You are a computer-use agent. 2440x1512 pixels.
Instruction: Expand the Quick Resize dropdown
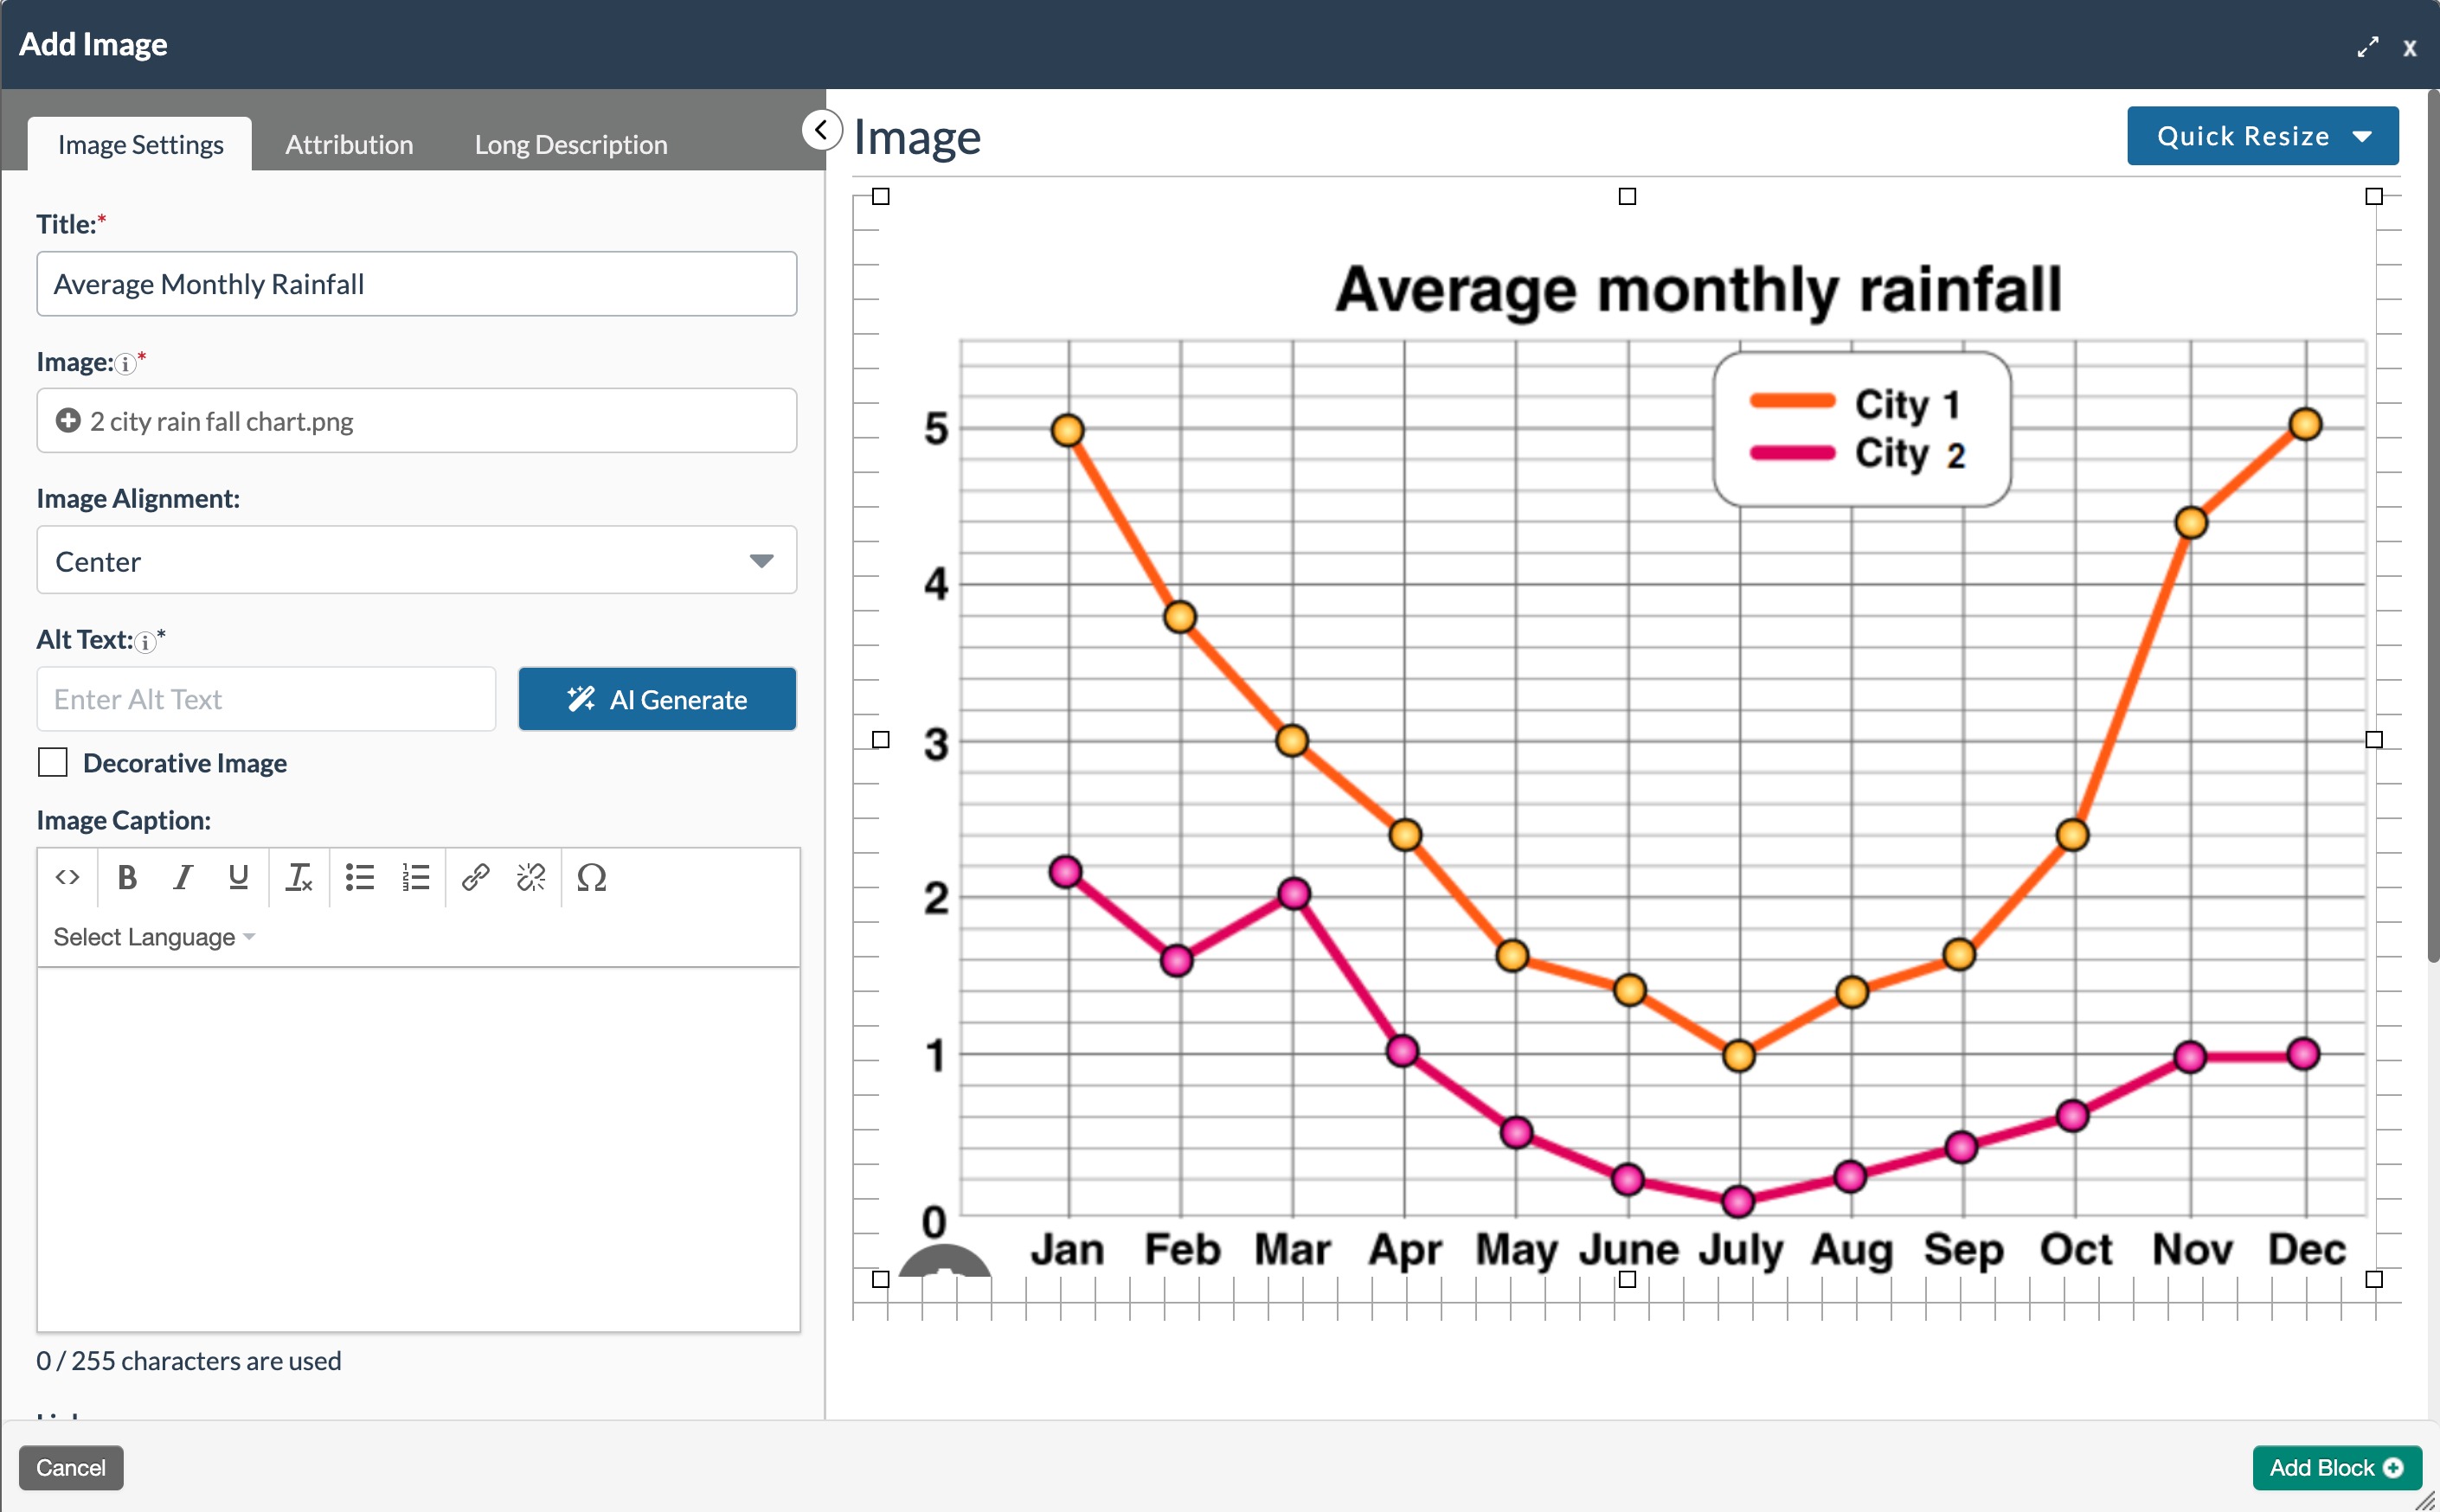point(2262,136)
